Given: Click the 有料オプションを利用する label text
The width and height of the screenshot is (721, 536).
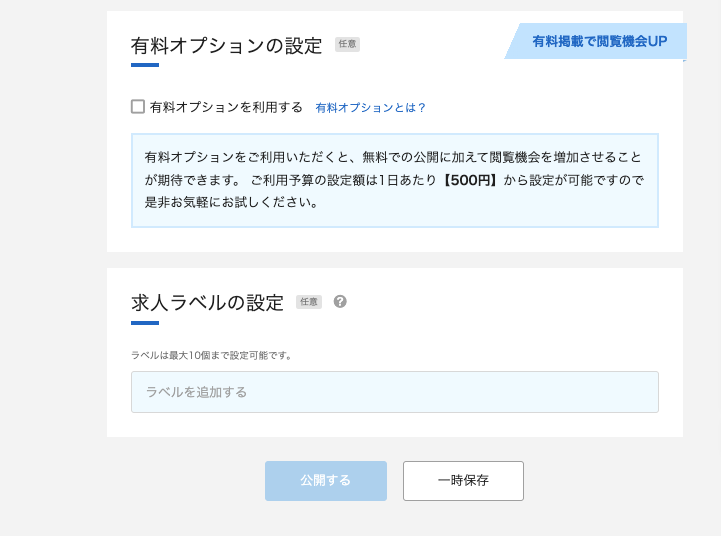Looking at the screenshot, I should [226, 107].
